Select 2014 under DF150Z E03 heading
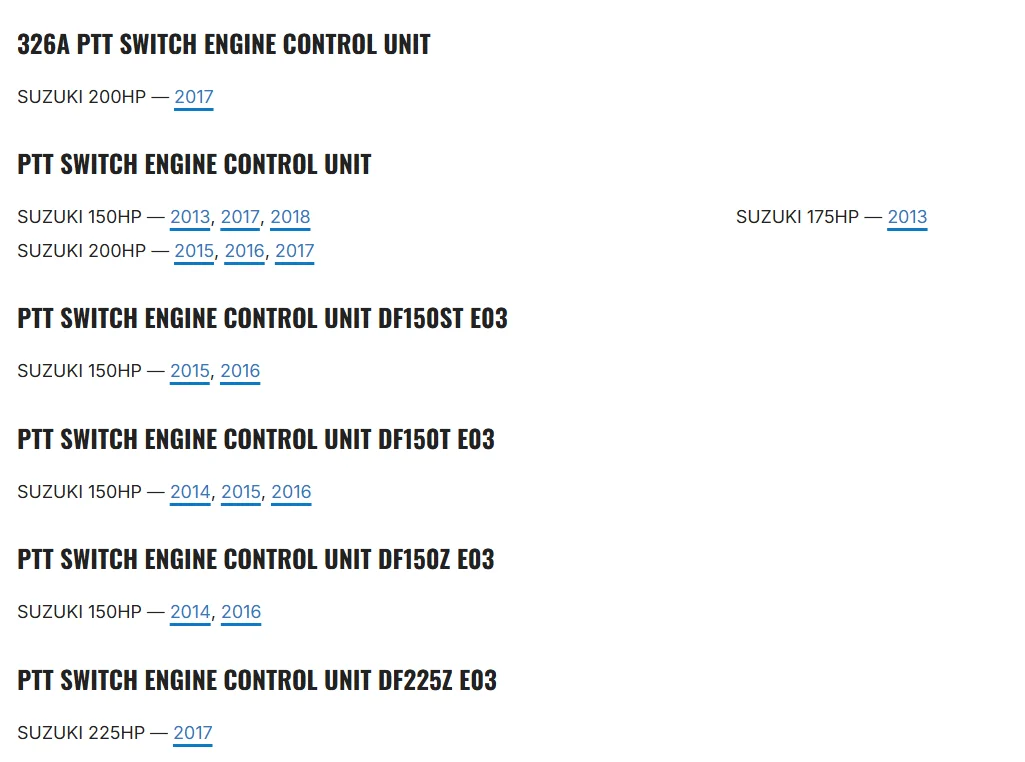The image size is (1025, 762). (190, 612)
